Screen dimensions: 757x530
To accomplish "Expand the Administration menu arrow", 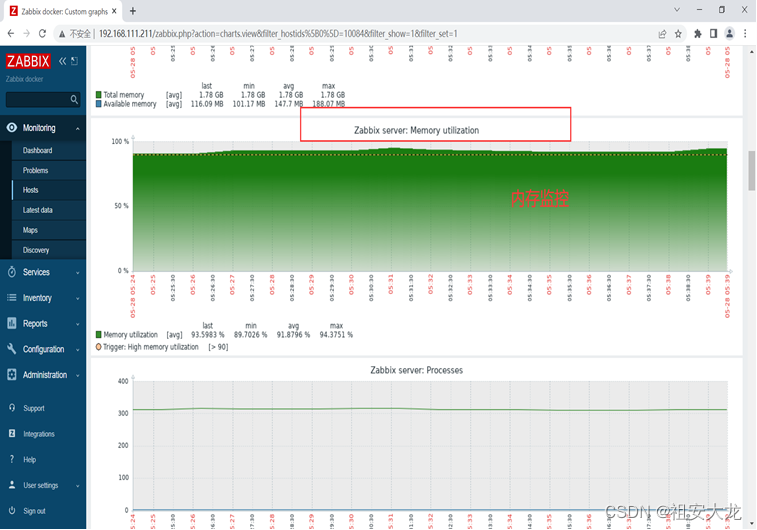I will click(x=77, y=376).
